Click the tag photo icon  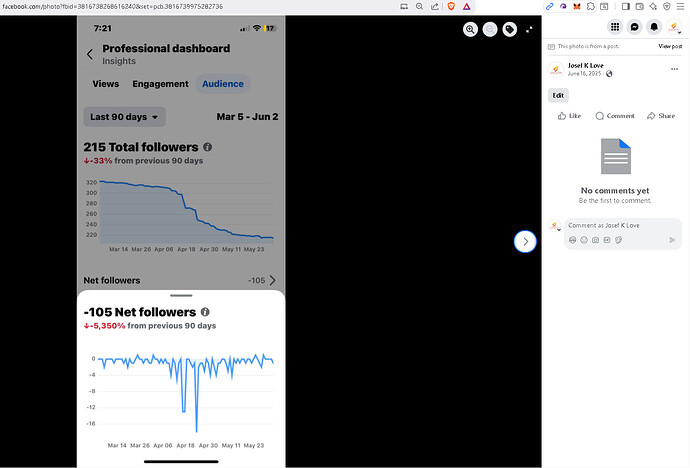point(509,29)
